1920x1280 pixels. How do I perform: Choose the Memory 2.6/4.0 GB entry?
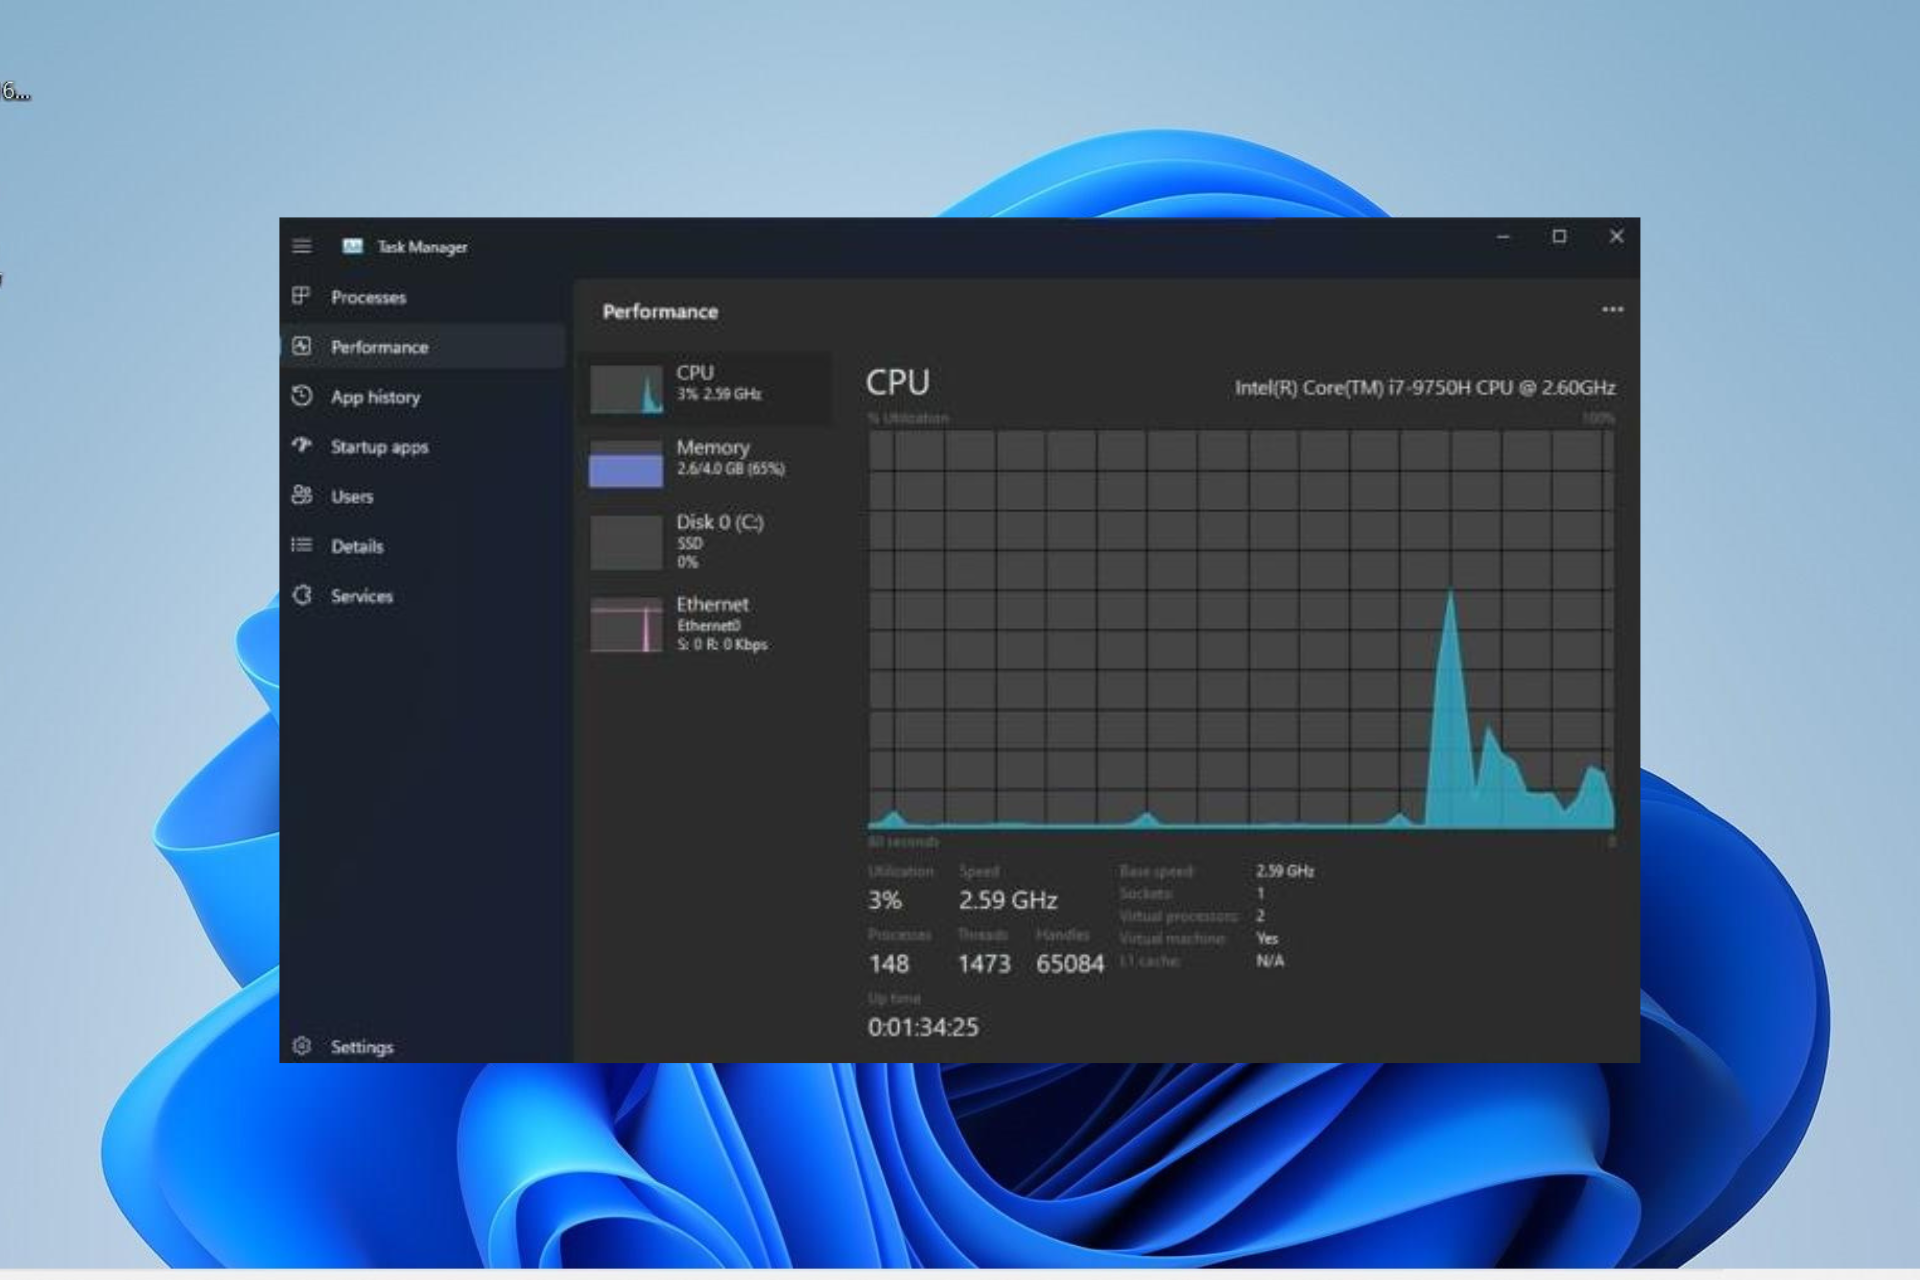tap(730, 458)
